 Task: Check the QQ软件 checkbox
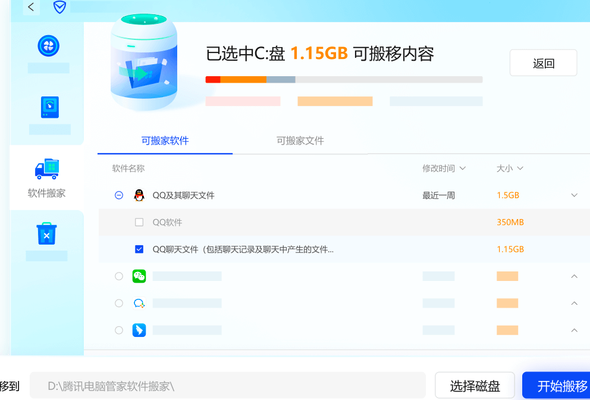tap(139, 222)
